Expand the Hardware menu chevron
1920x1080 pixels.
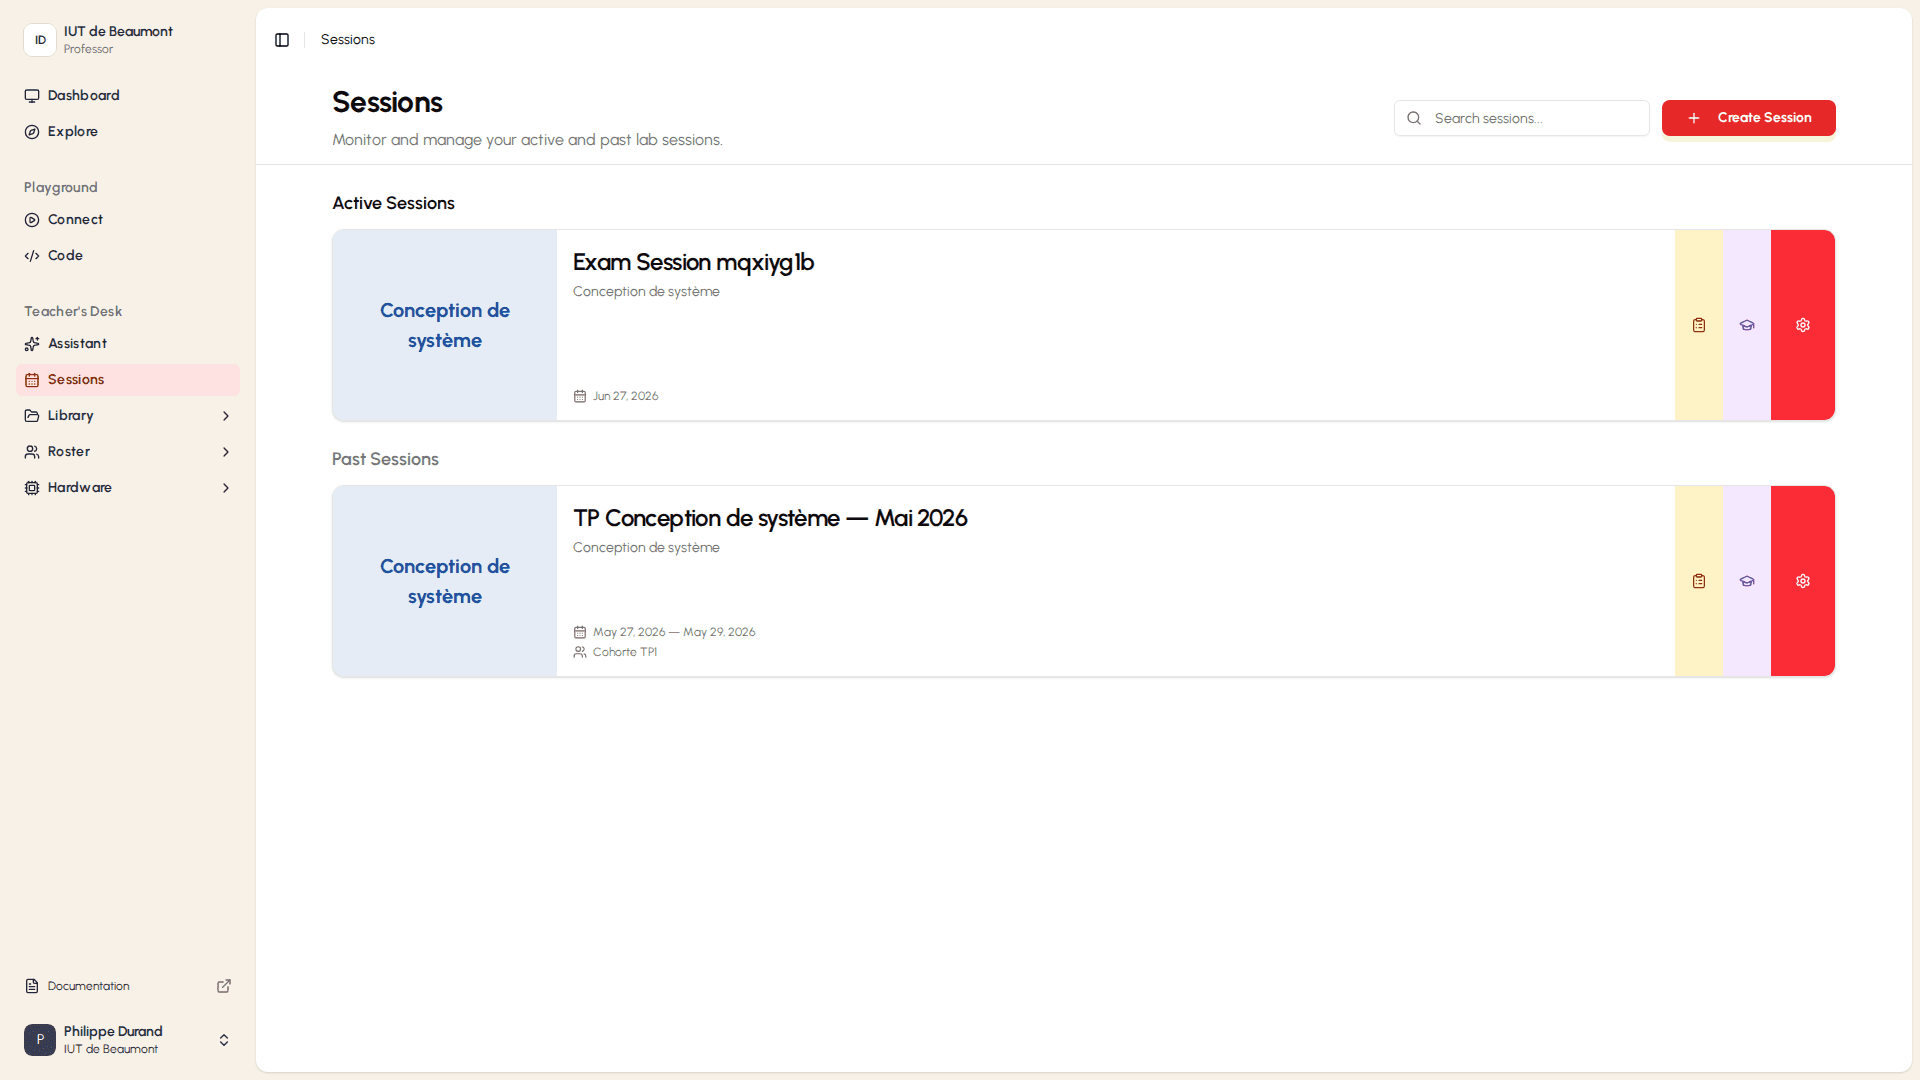click(226, 488)
